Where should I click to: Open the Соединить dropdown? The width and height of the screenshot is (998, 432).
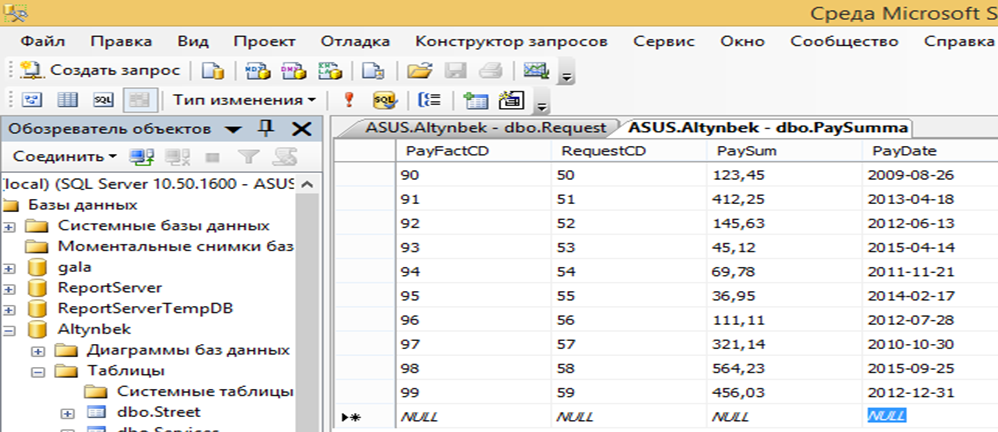pyautogui.click(x=65, y=156)
